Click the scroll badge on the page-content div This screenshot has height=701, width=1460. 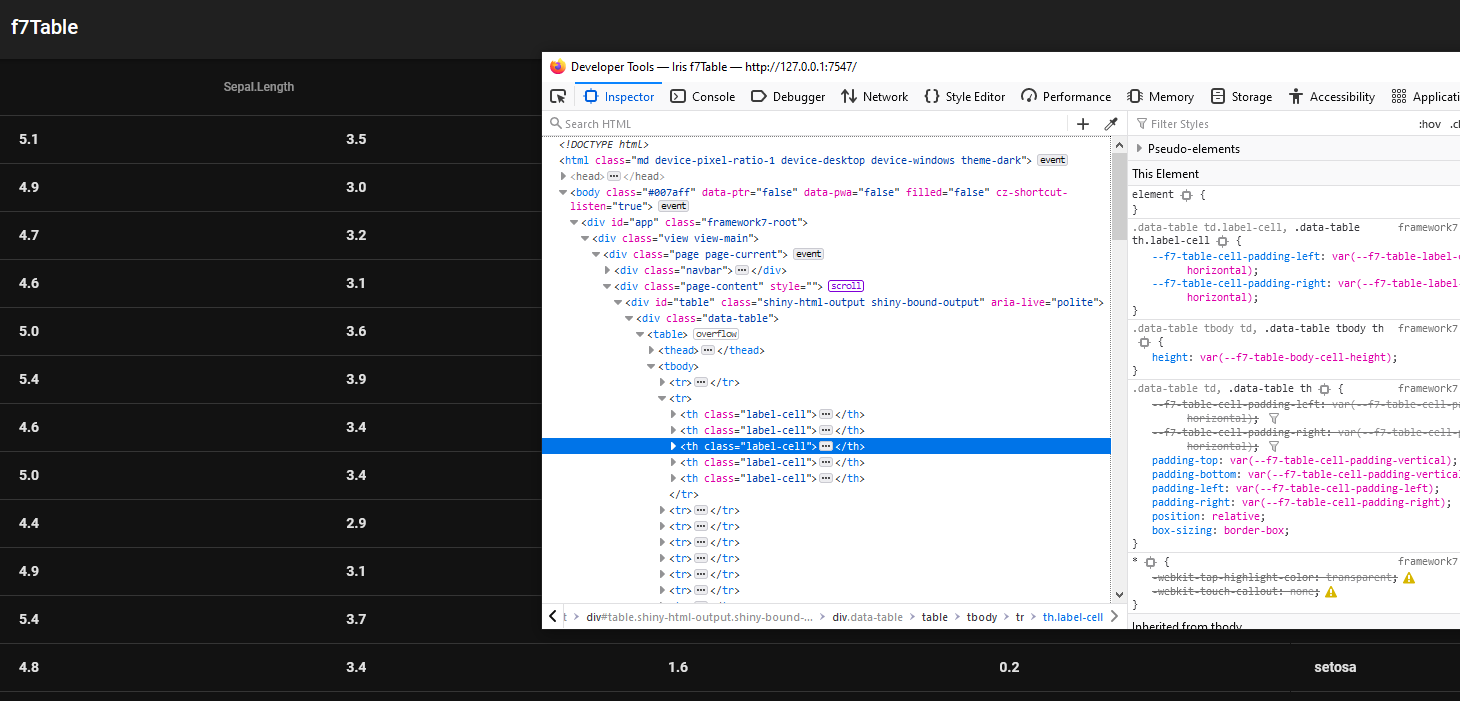tap(846, 285)
